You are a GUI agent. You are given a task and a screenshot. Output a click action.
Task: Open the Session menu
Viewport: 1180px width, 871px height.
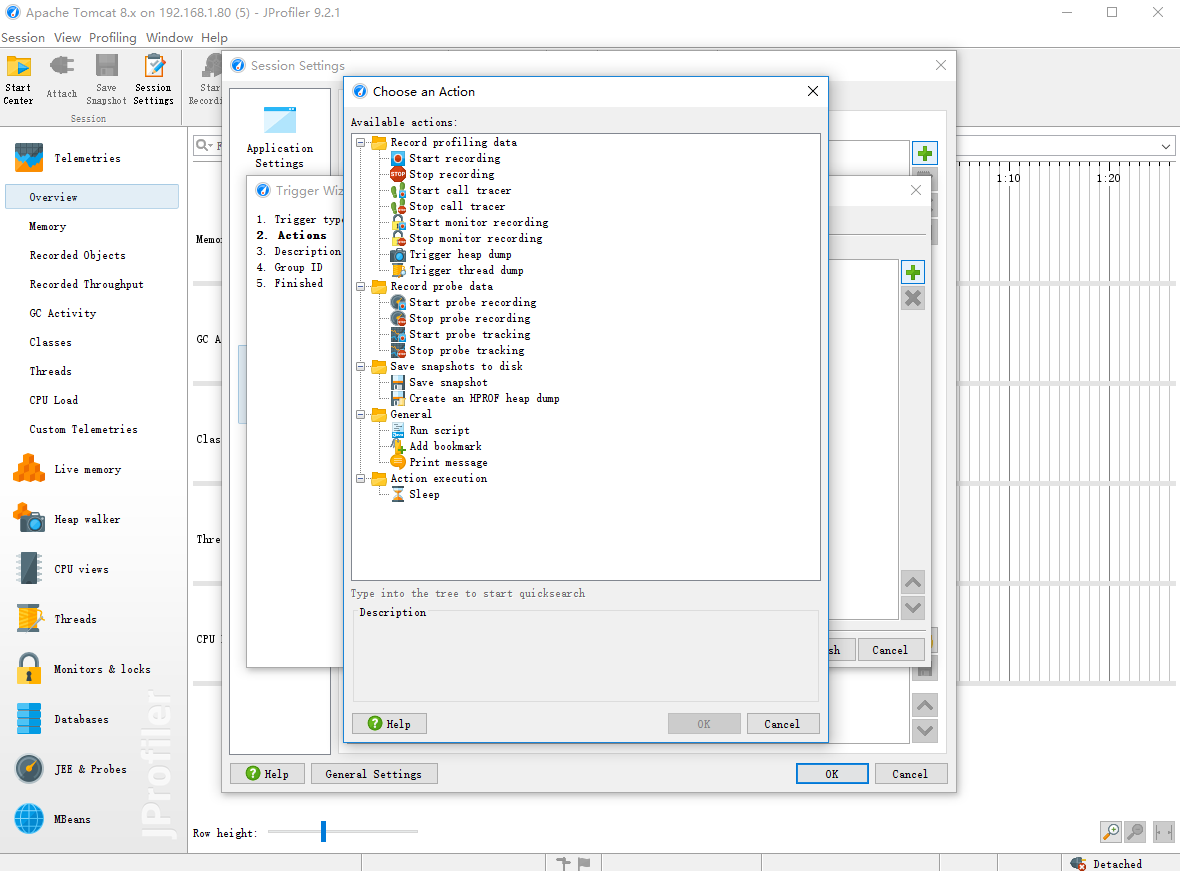(x=23, y=38)
